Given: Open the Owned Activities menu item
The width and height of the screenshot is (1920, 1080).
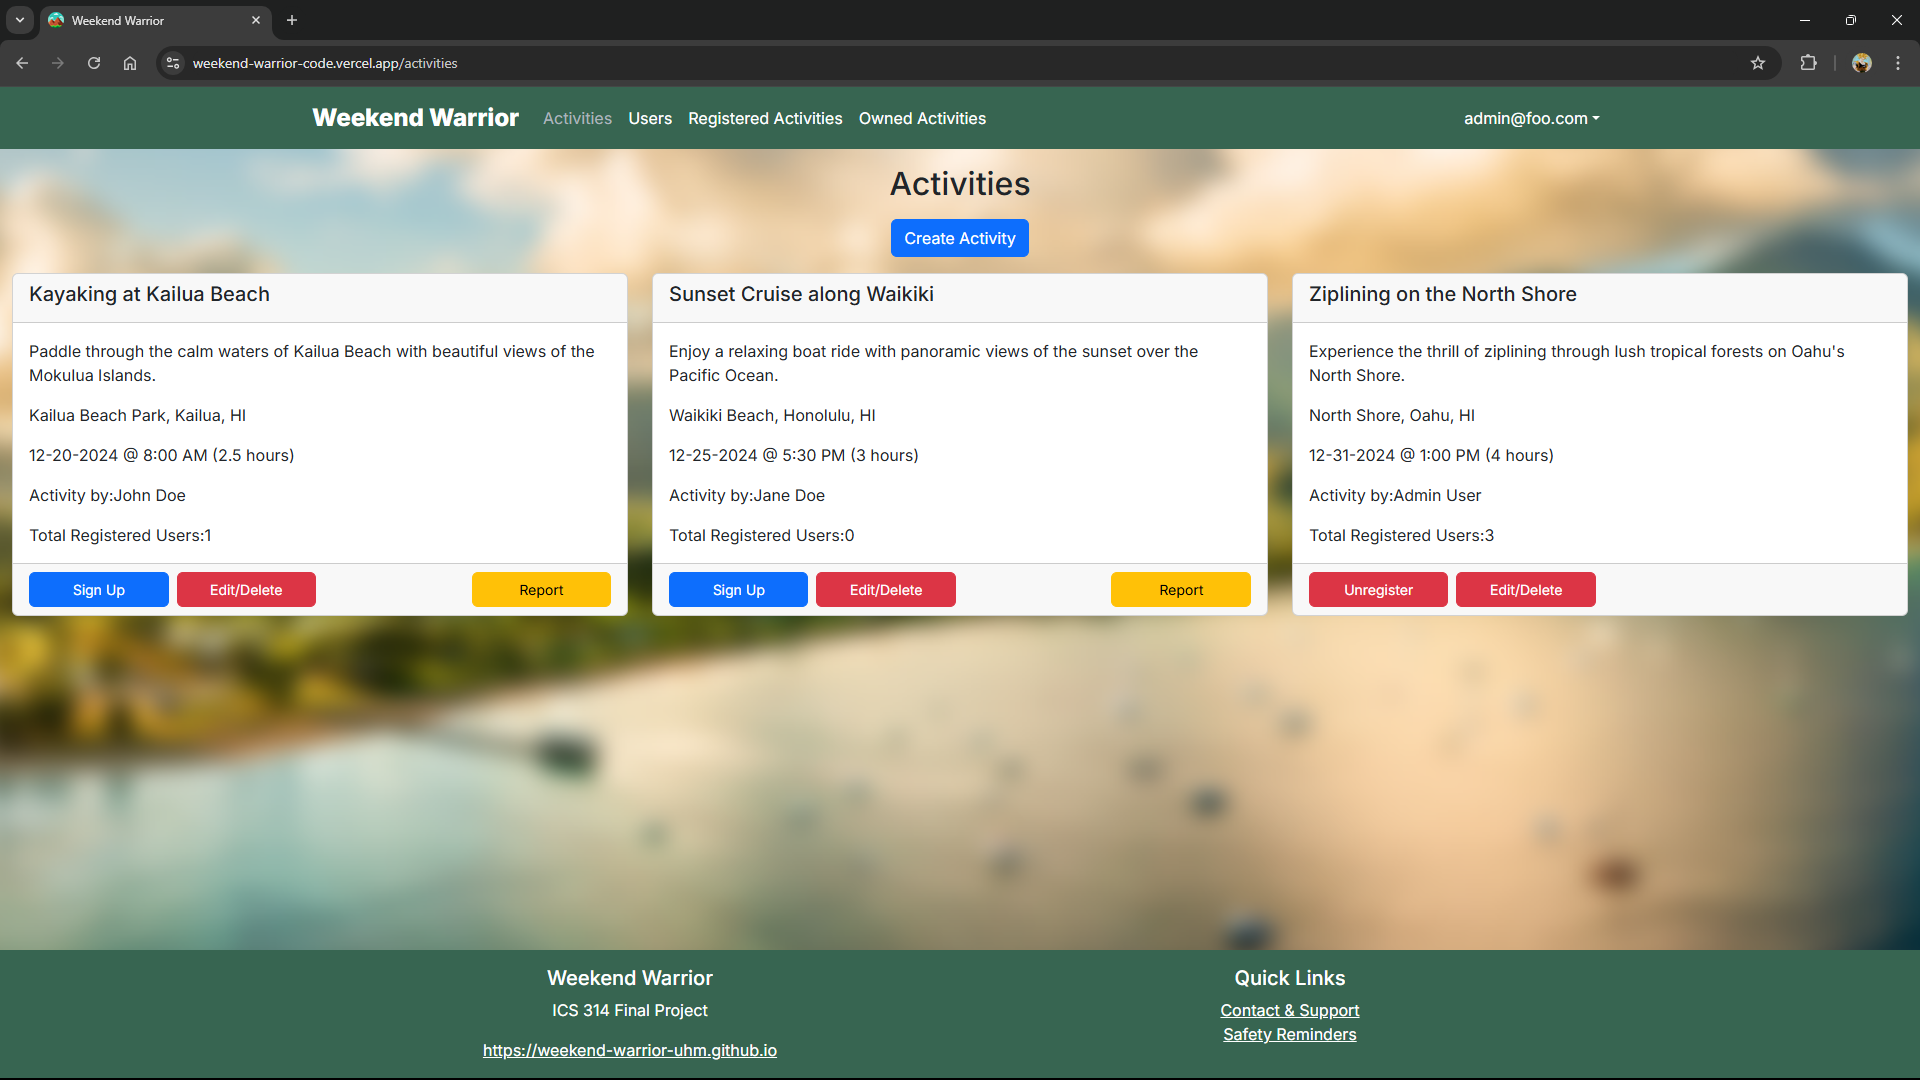Looking at the screenshot, I should [x=922, y=118].
